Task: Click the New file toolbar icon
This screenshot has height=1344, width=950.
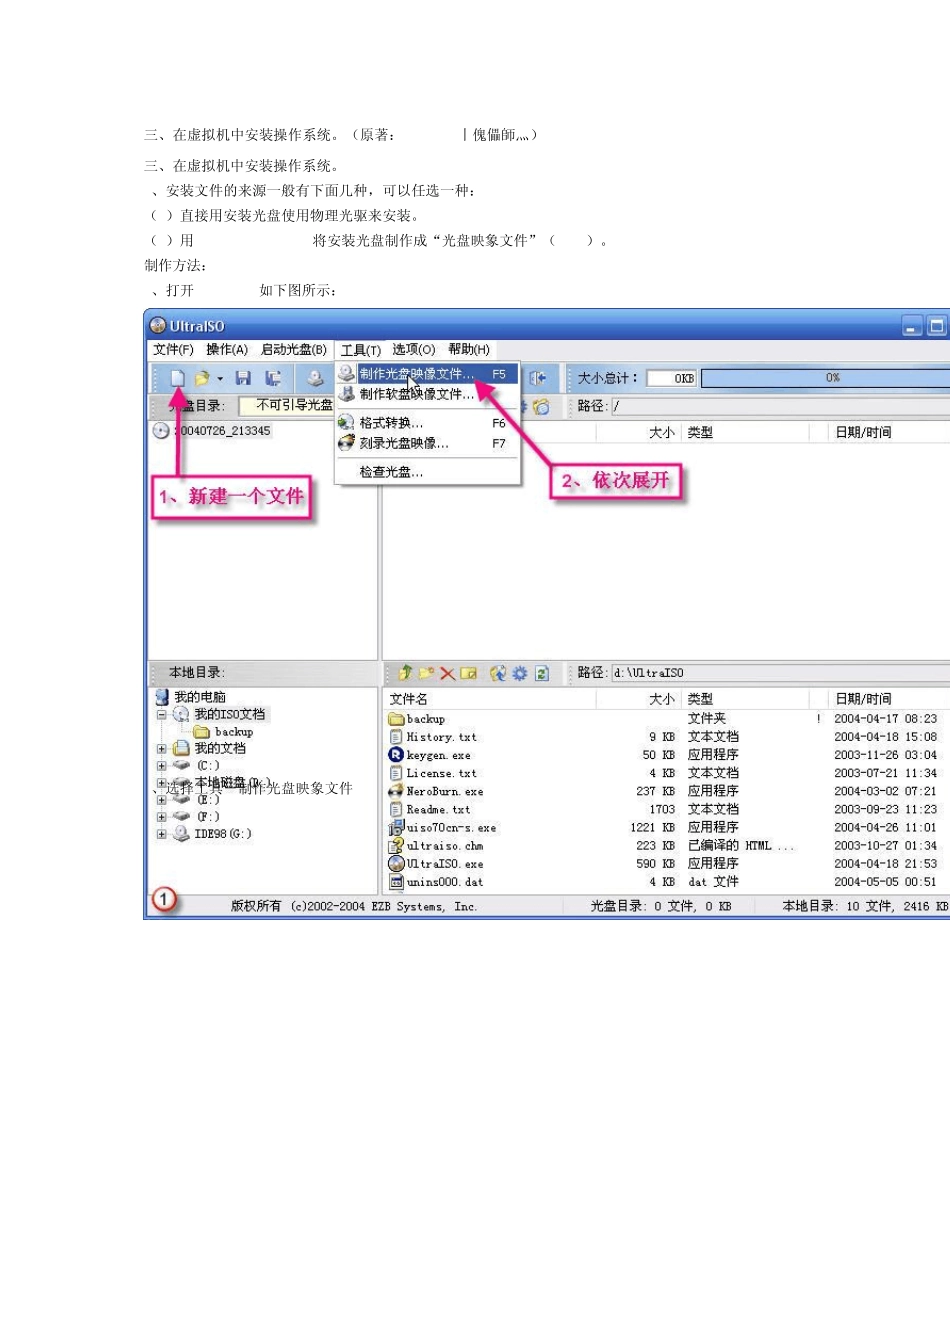Action: (177, 378)
